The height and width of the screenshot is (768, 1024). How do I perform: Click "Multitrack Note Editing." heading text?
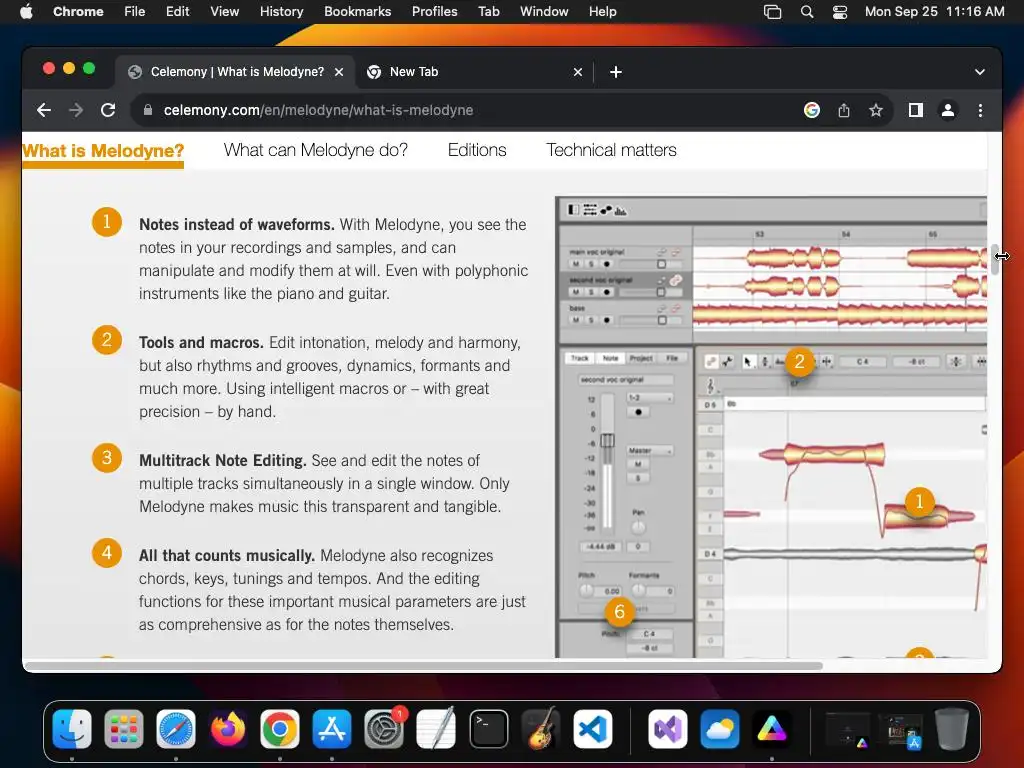pyautogui.click(x=223, y=460)
